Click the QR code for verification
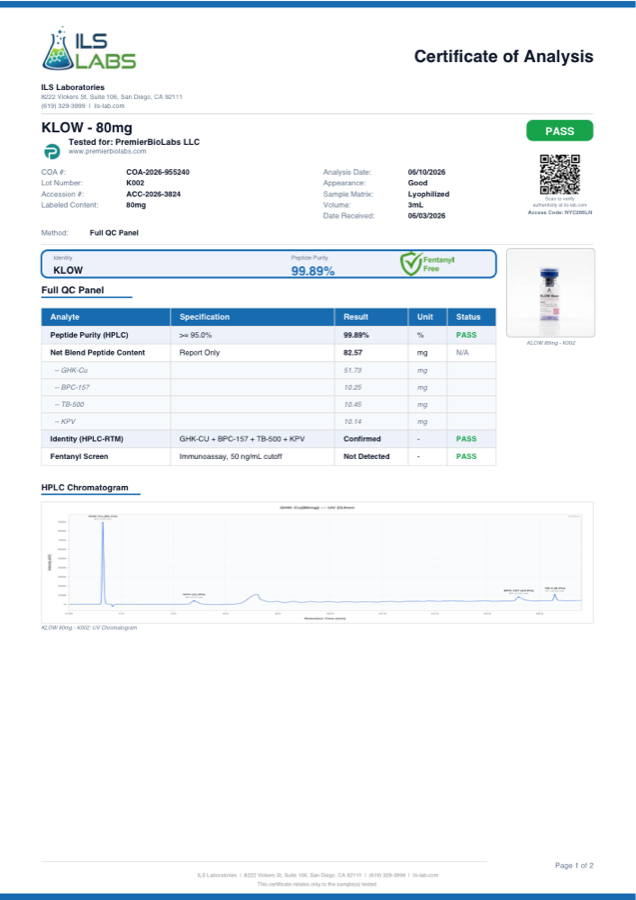This screenshot has width=636, height=900. click(560, 174)
